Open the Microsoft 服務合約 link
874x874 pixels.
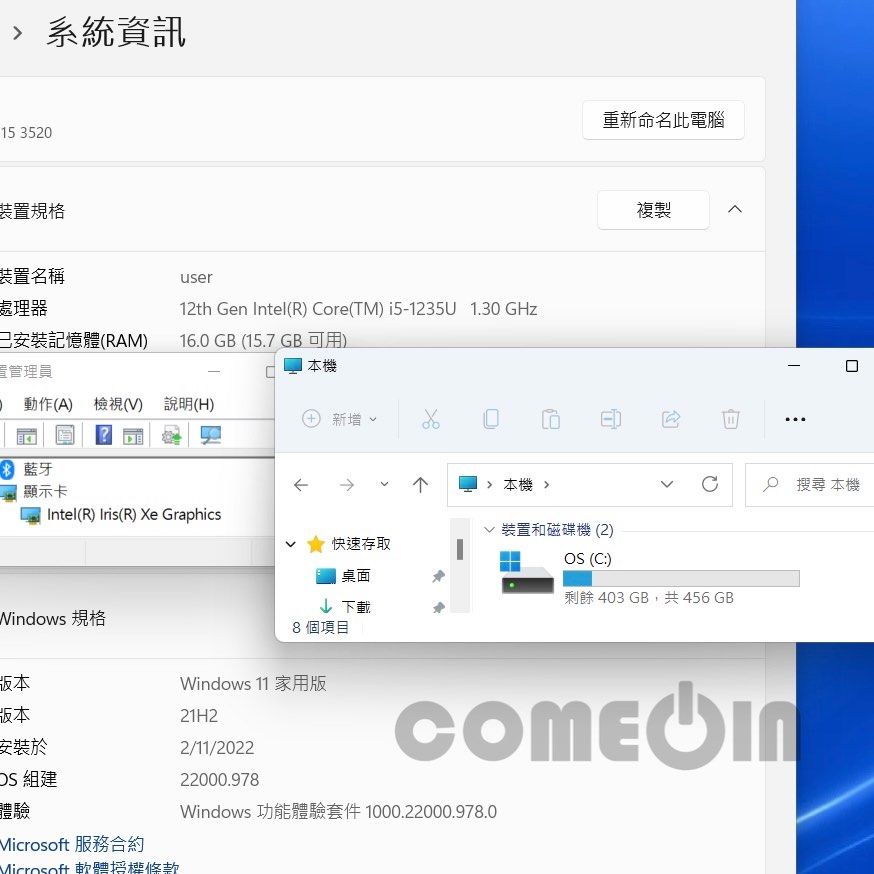pos(72,844)
